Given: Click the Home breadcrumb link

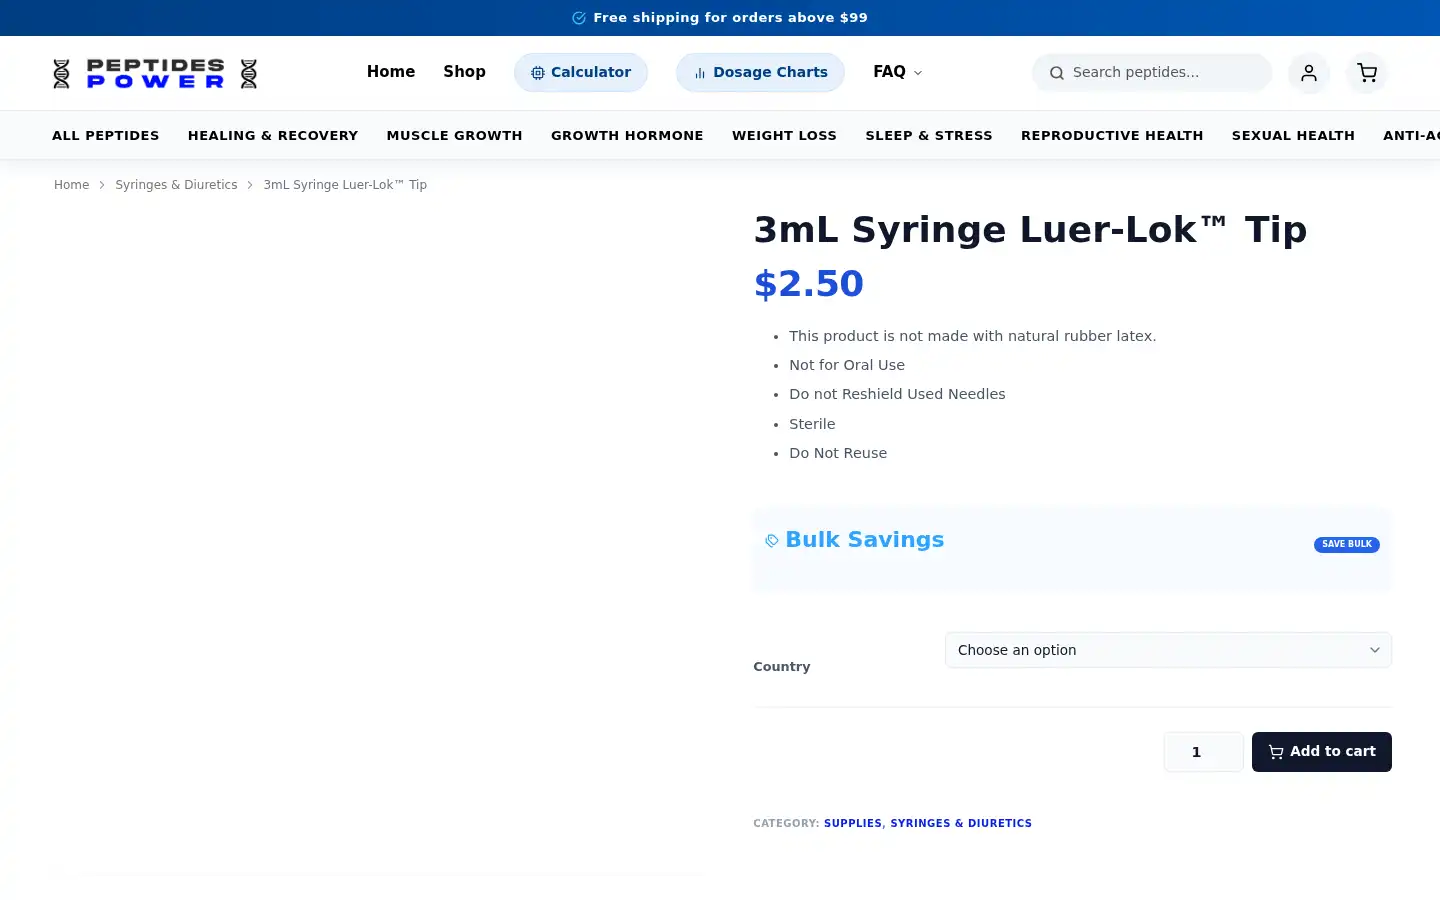Looking at the screenshot, I should [72, 185].
